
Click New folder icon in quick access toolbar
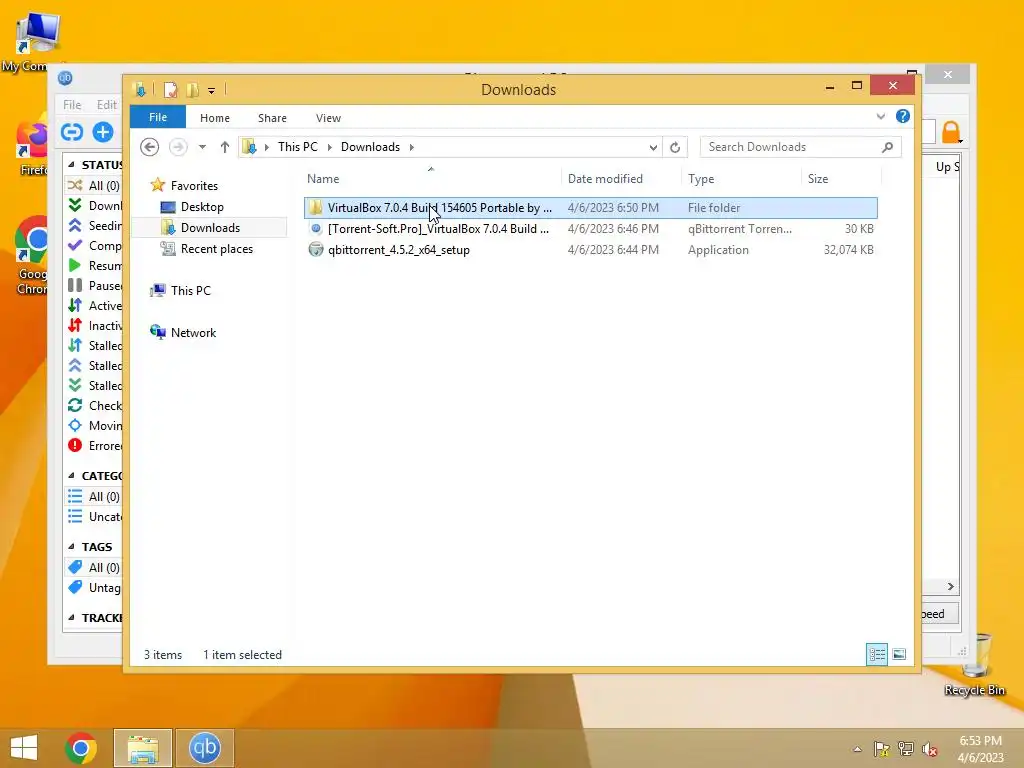193,89
